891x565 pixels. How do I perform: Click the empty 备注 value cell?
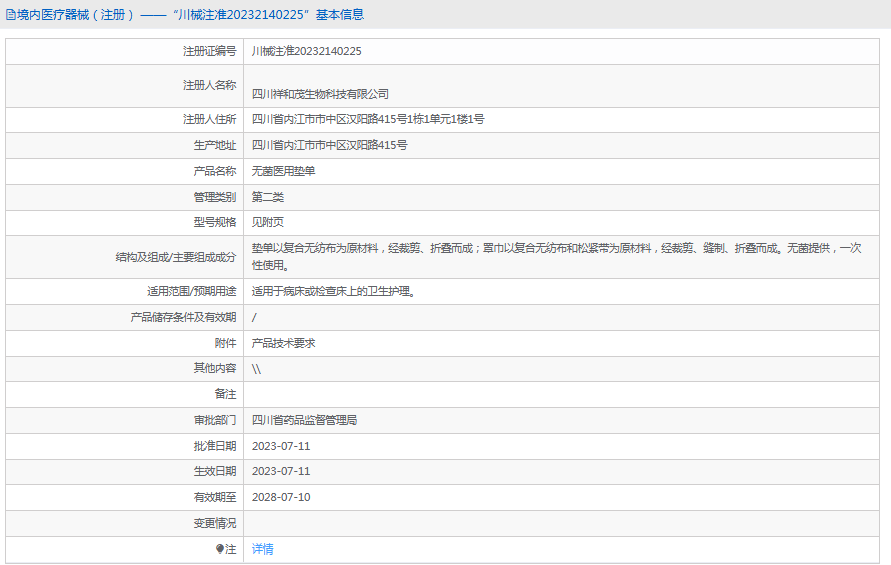(560, 394)
